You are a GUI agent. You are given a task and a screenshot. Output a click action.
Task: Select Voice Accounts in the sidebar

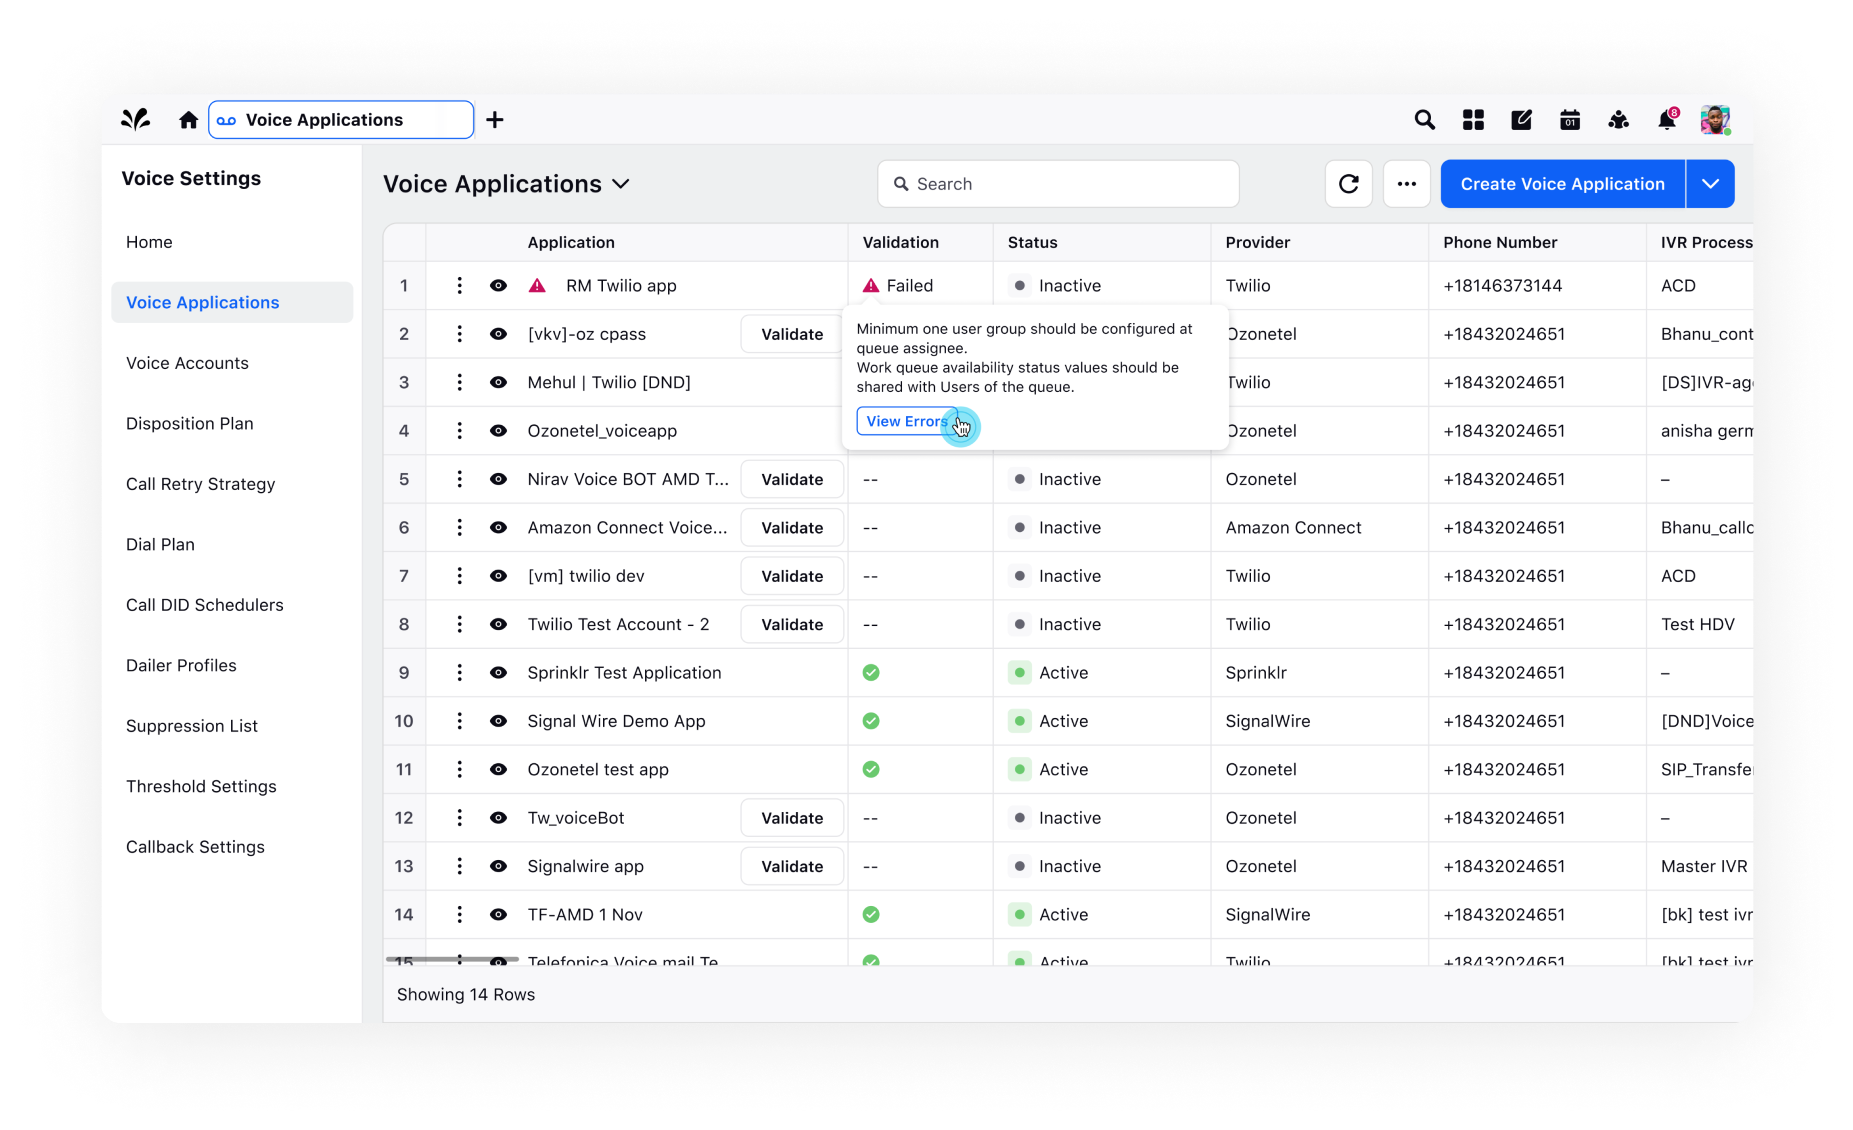pyautogui.click(x=187, y=363)
